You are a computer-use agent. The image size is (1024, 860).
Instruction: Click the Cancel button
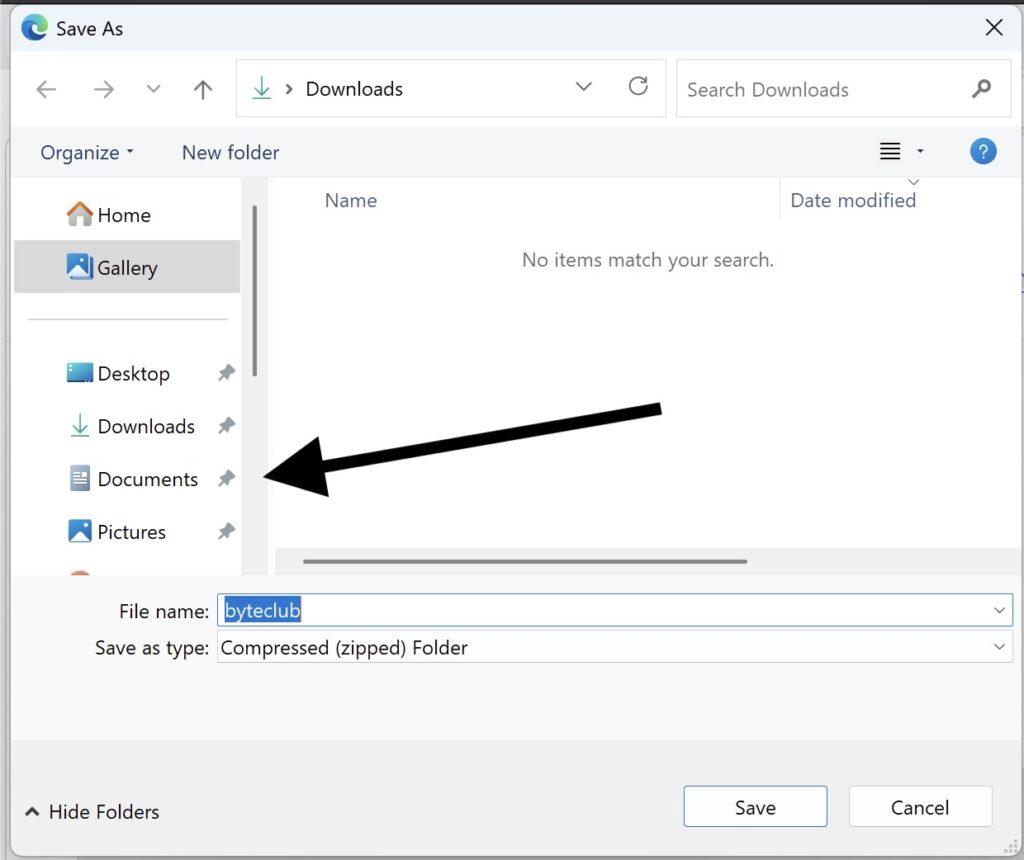tap(919, 807)
